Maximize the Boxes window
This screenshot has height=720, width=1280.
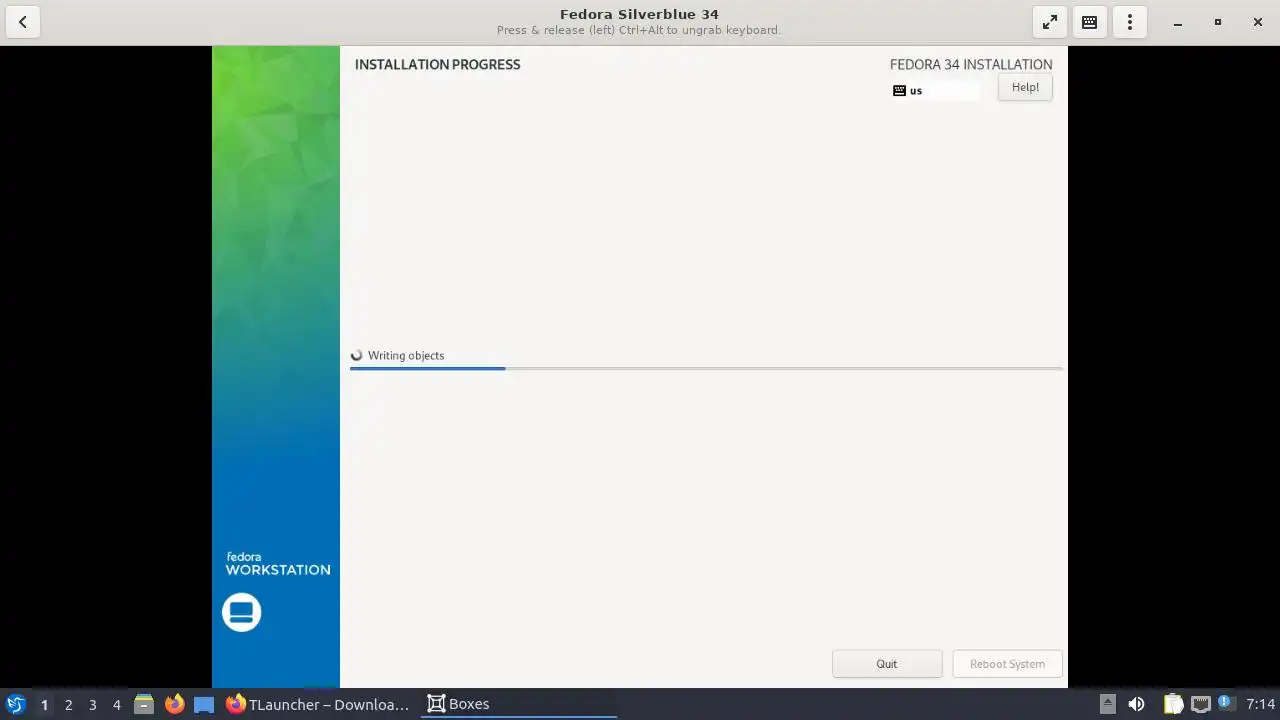tap(1217, 22)
